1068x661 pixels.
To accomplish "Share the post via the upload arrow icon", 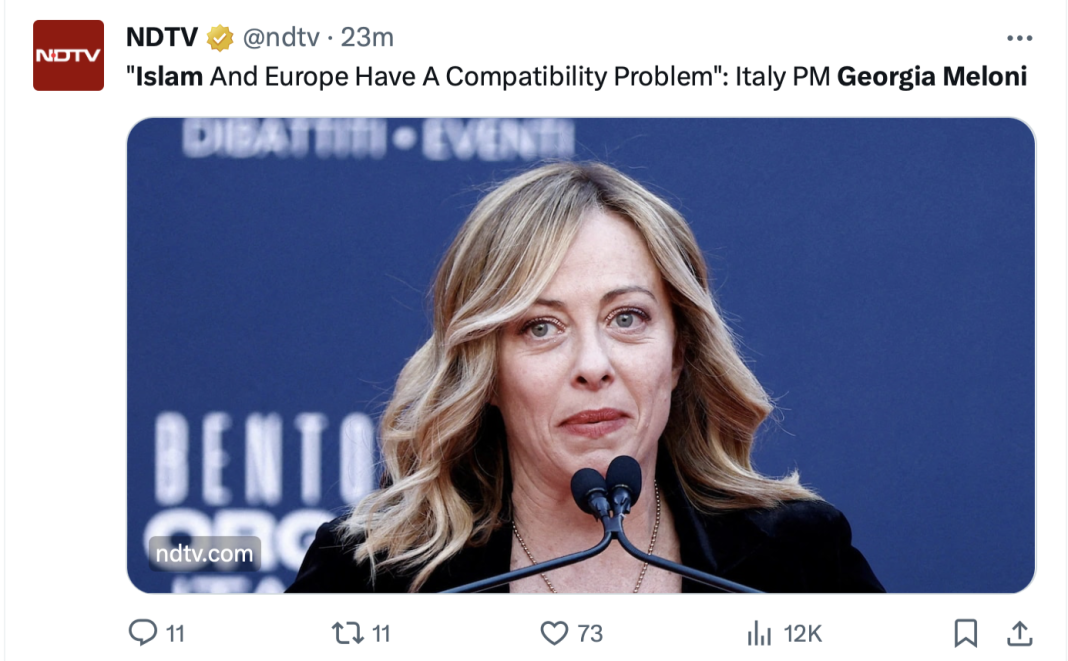I will 1019,632.
